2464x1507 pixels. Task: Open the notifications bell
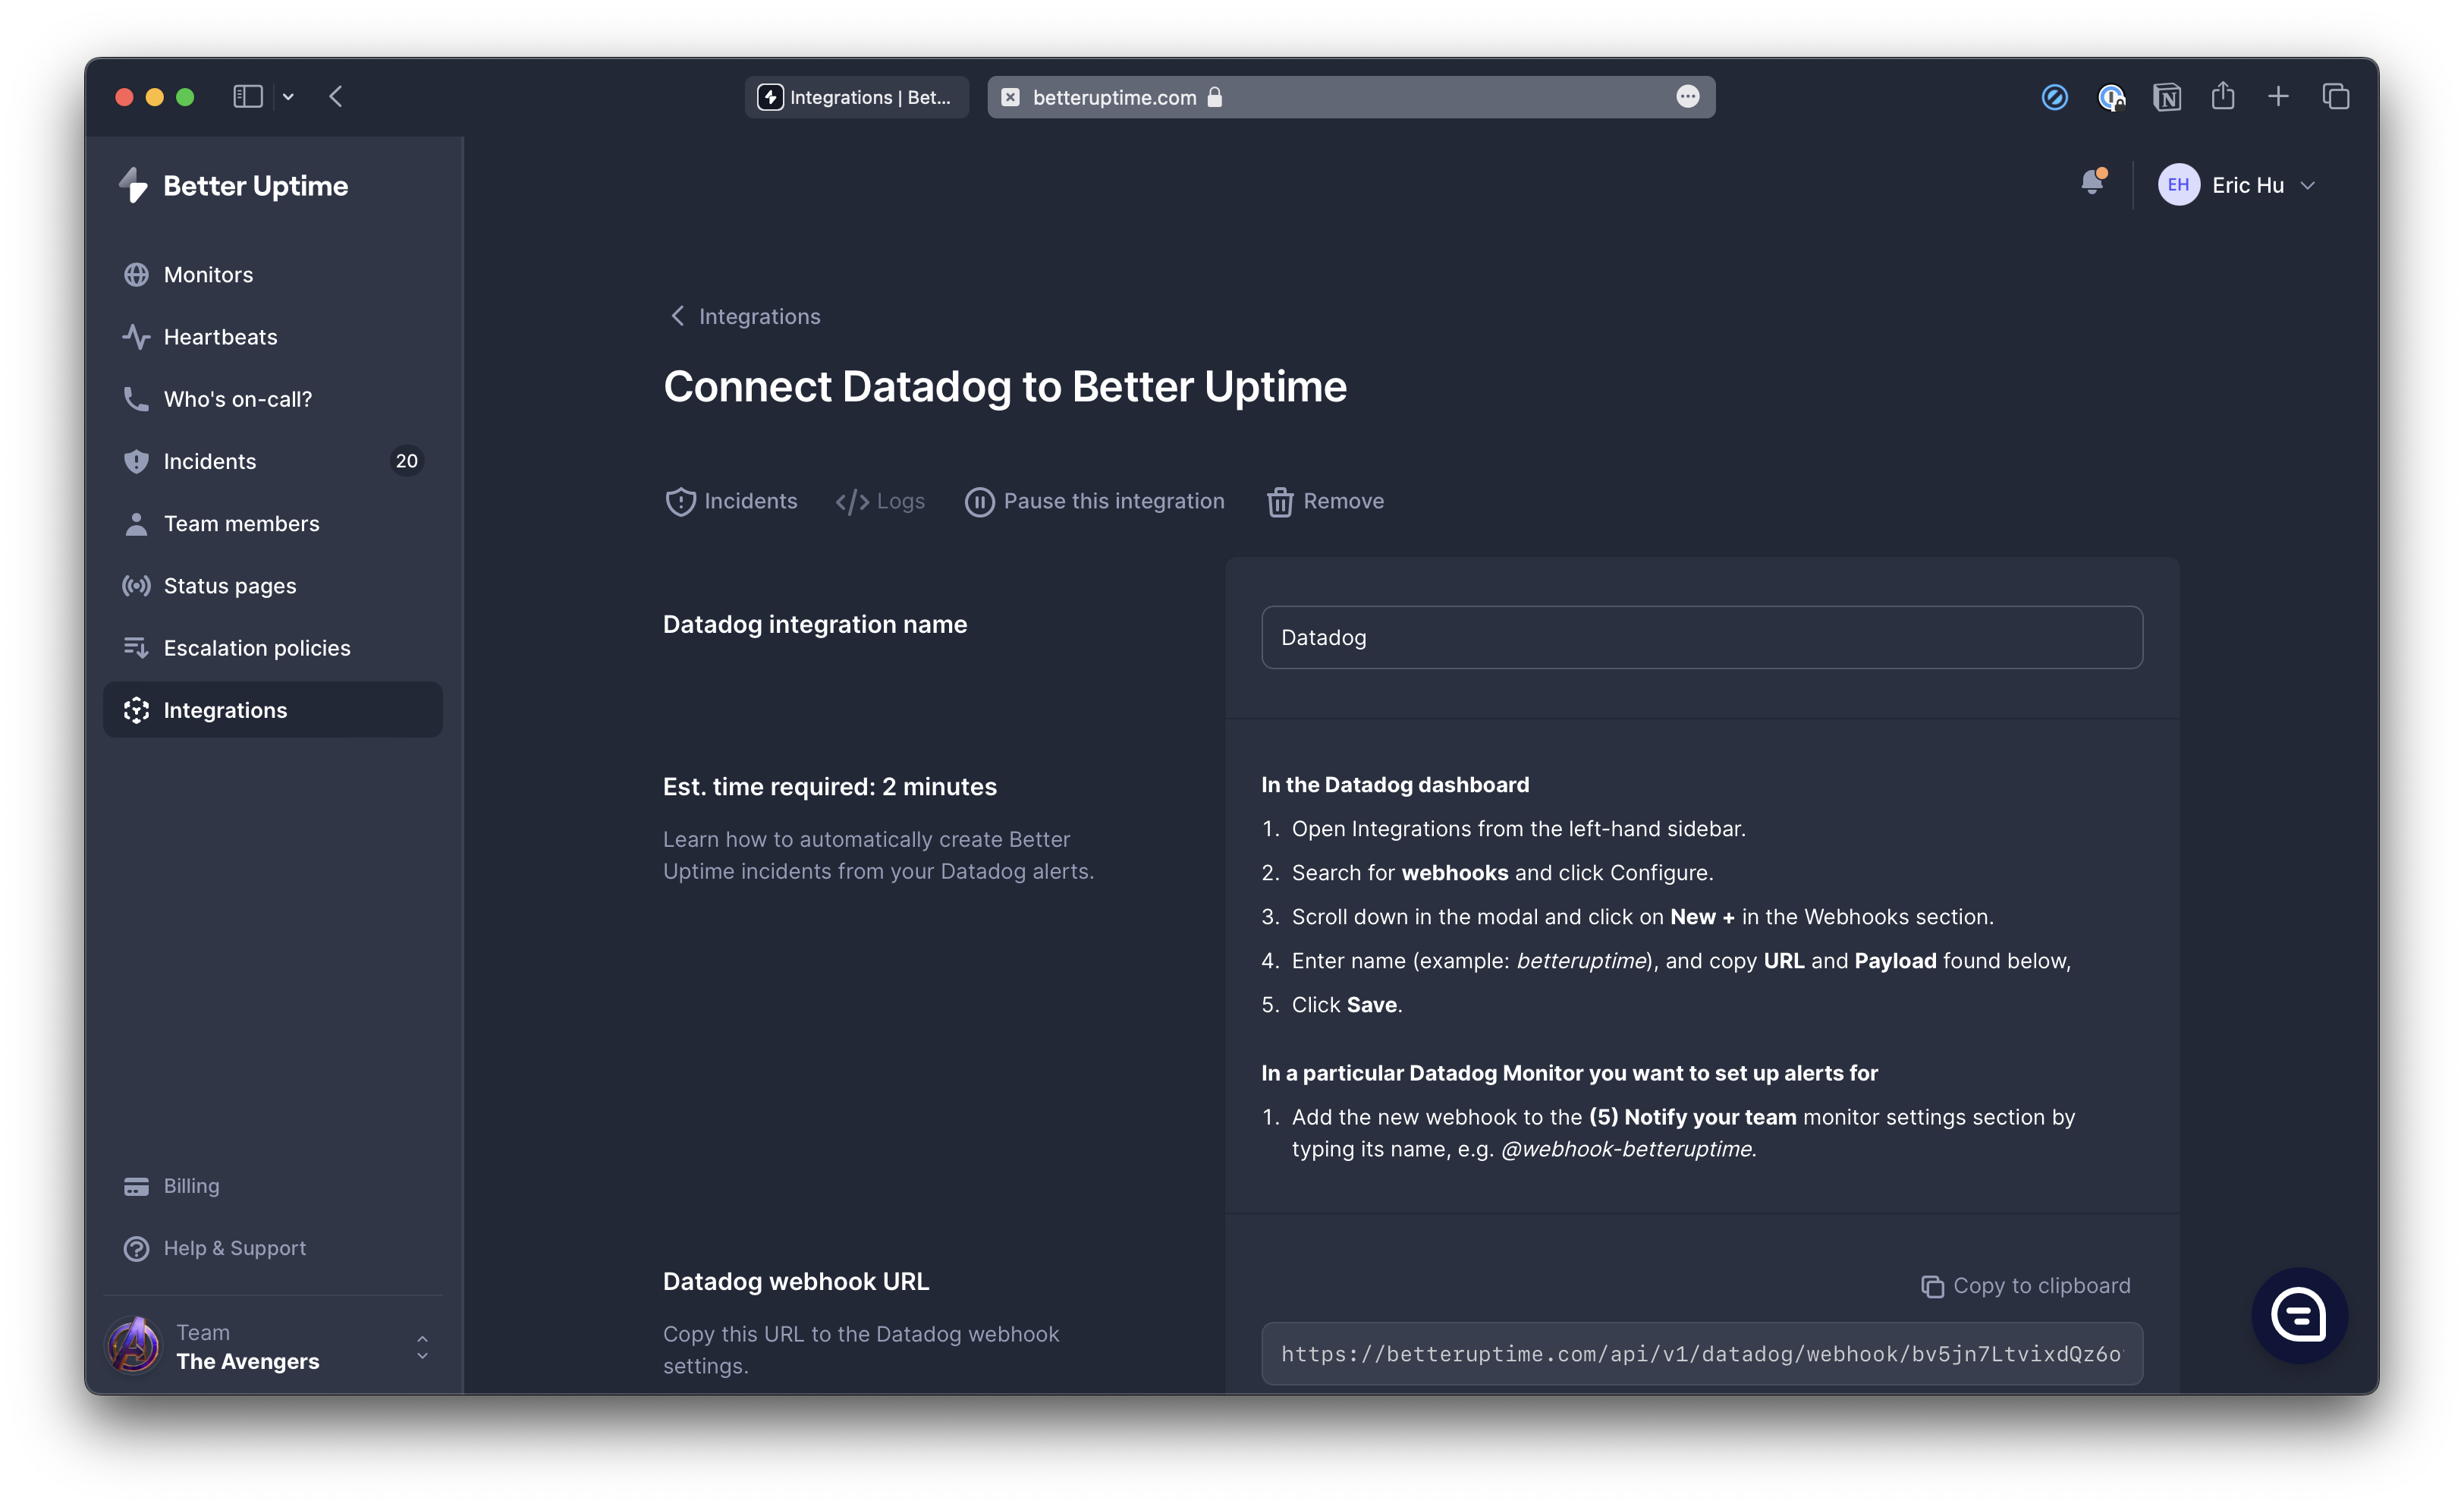pyautogui.click(x=2092, y=182)
